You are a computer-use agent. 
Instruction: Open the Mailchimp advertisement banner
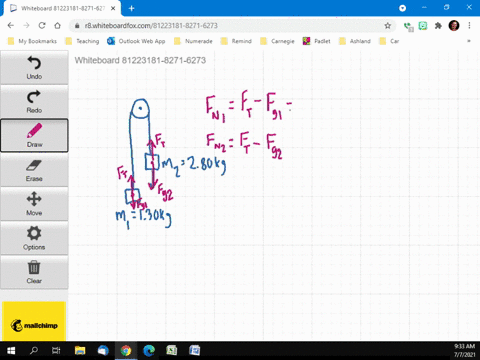point(34,321)
